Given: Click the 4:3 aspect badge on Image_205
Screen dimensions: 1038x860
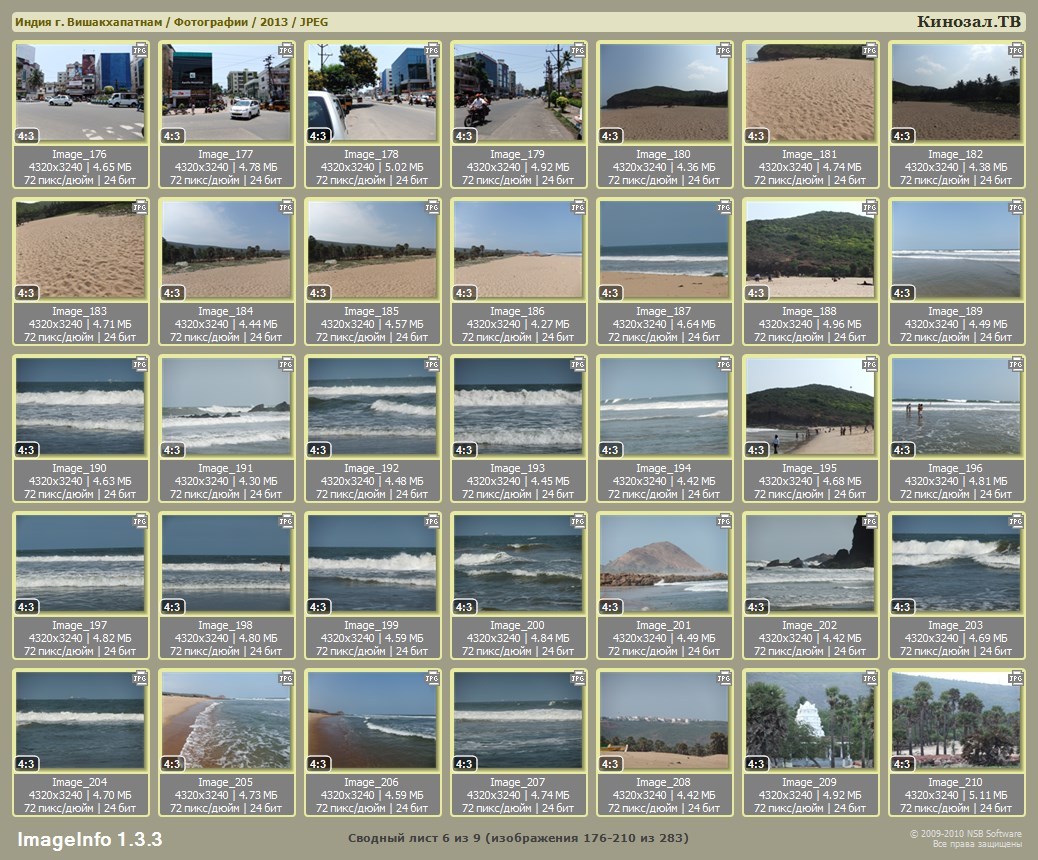Looking at the screenshot, I should point(172,764).
